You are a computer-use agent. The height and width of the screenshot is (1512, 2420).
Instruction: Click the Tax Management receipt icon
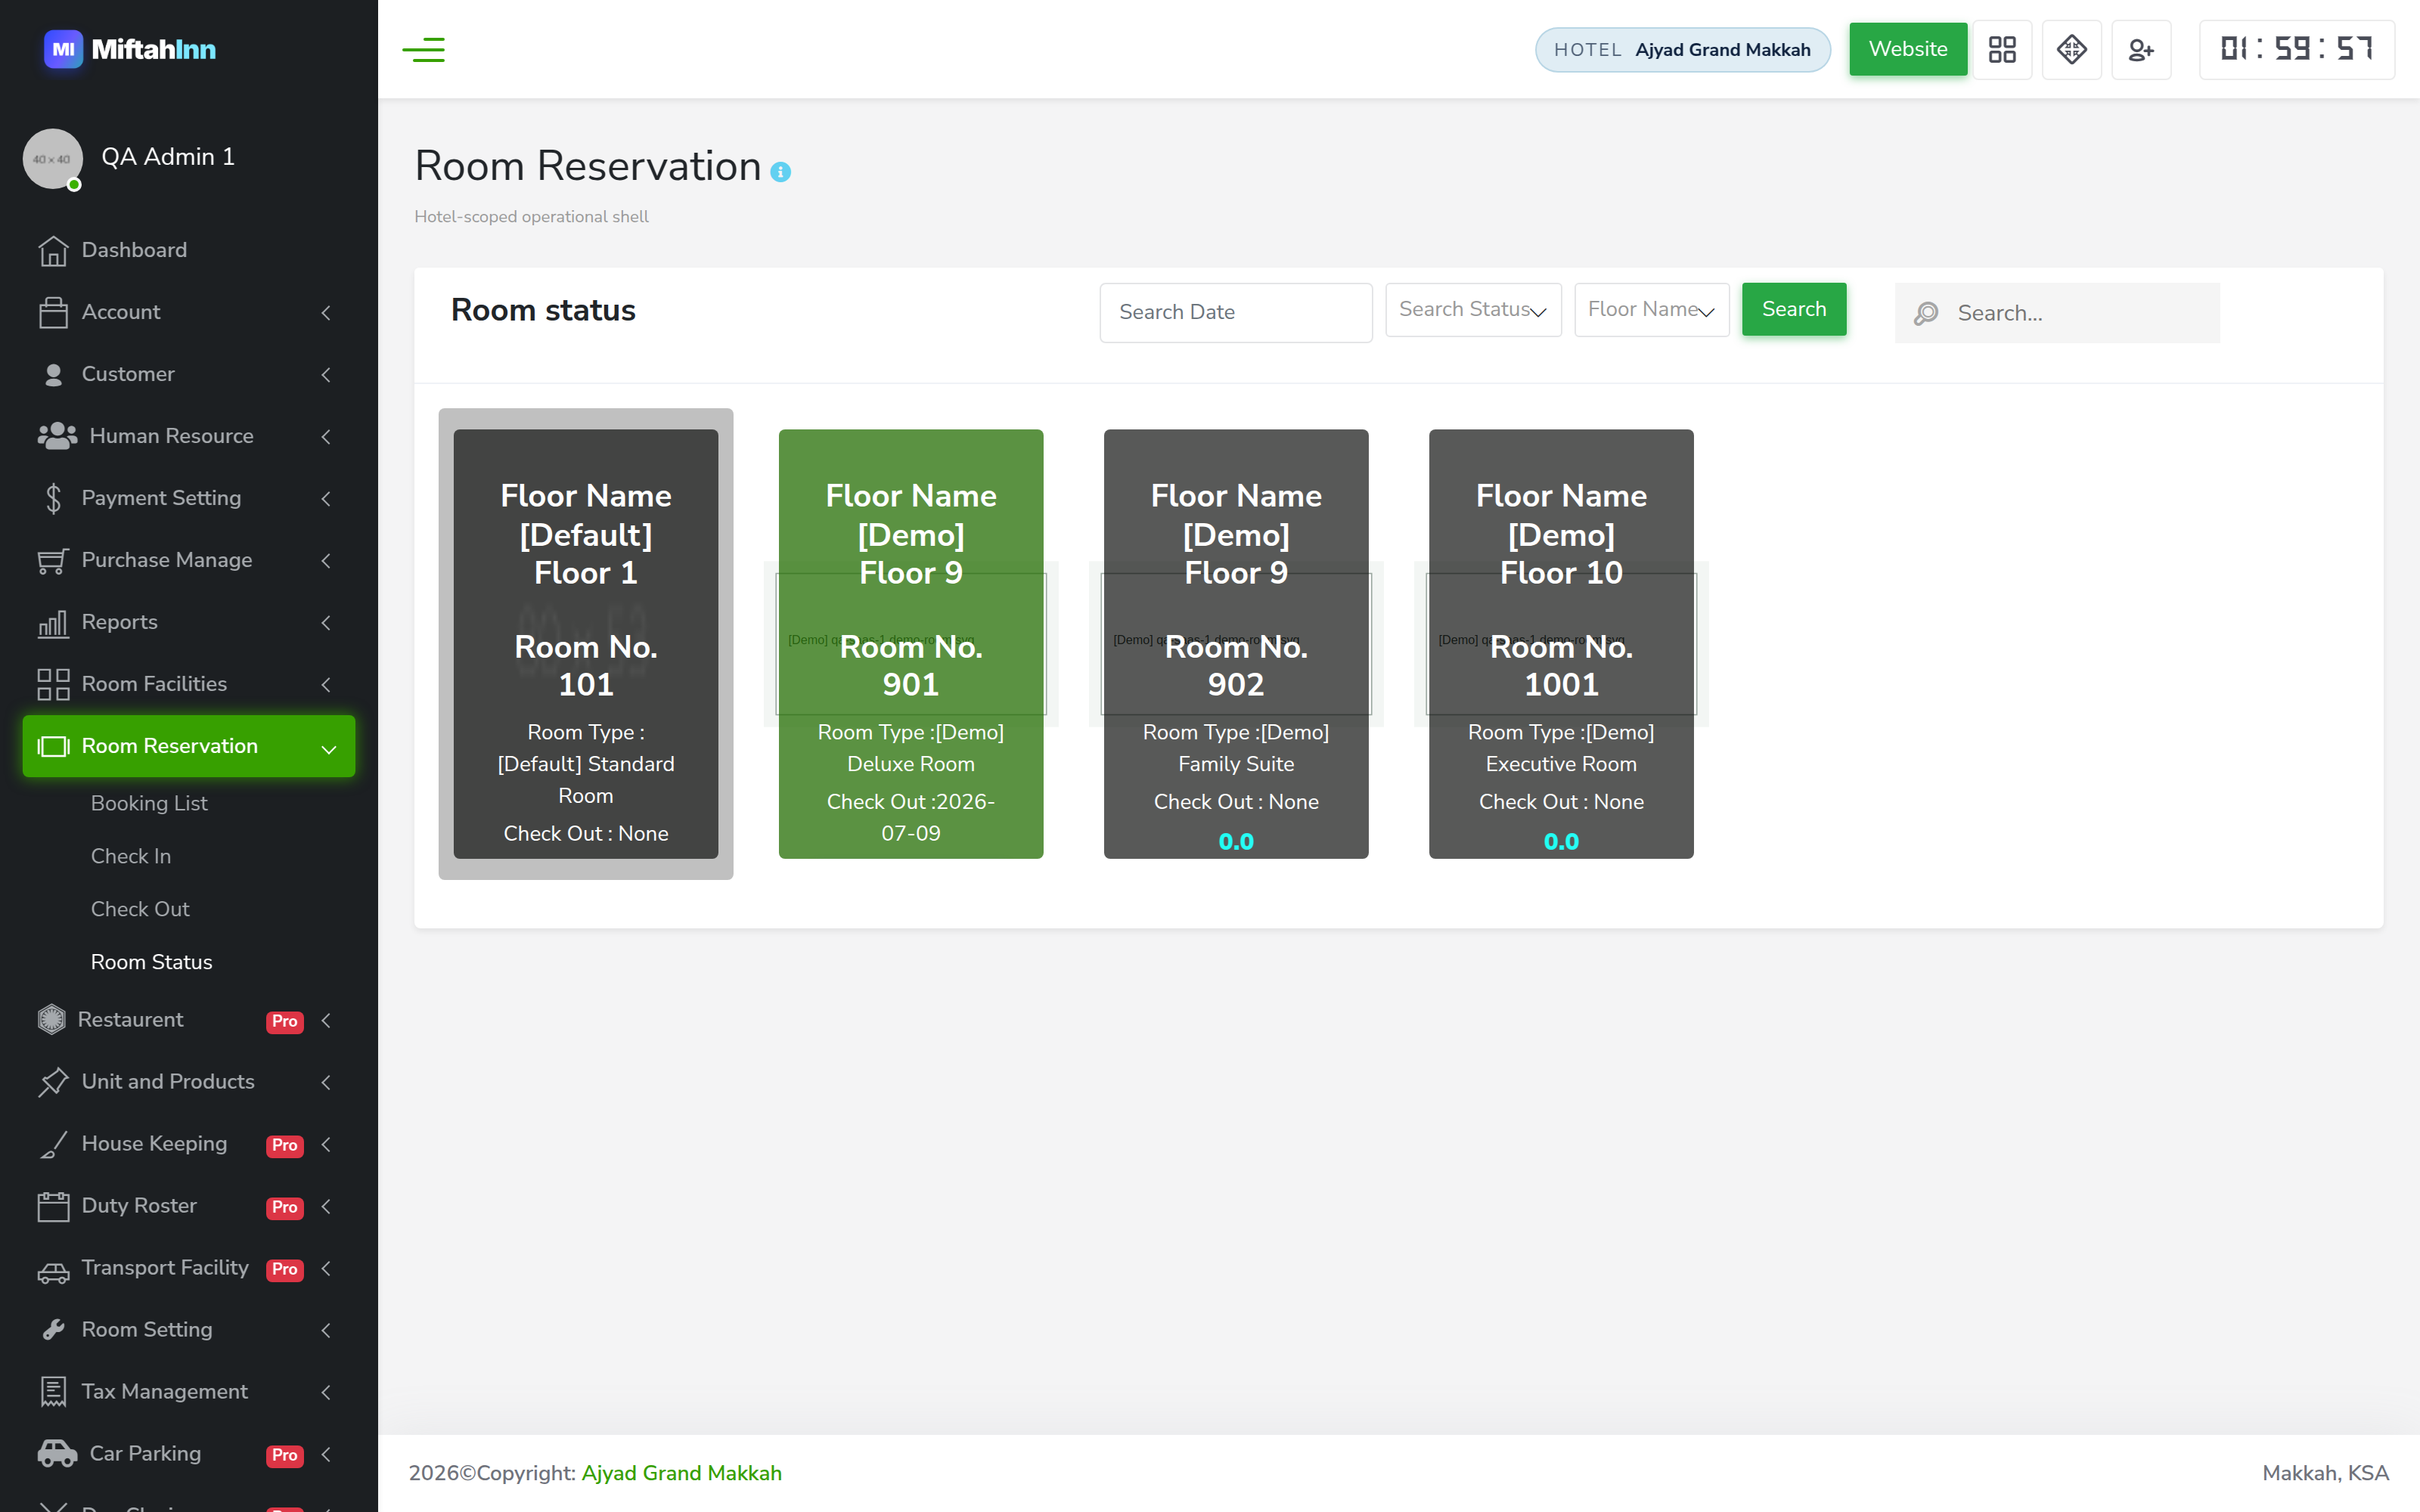53,1392
